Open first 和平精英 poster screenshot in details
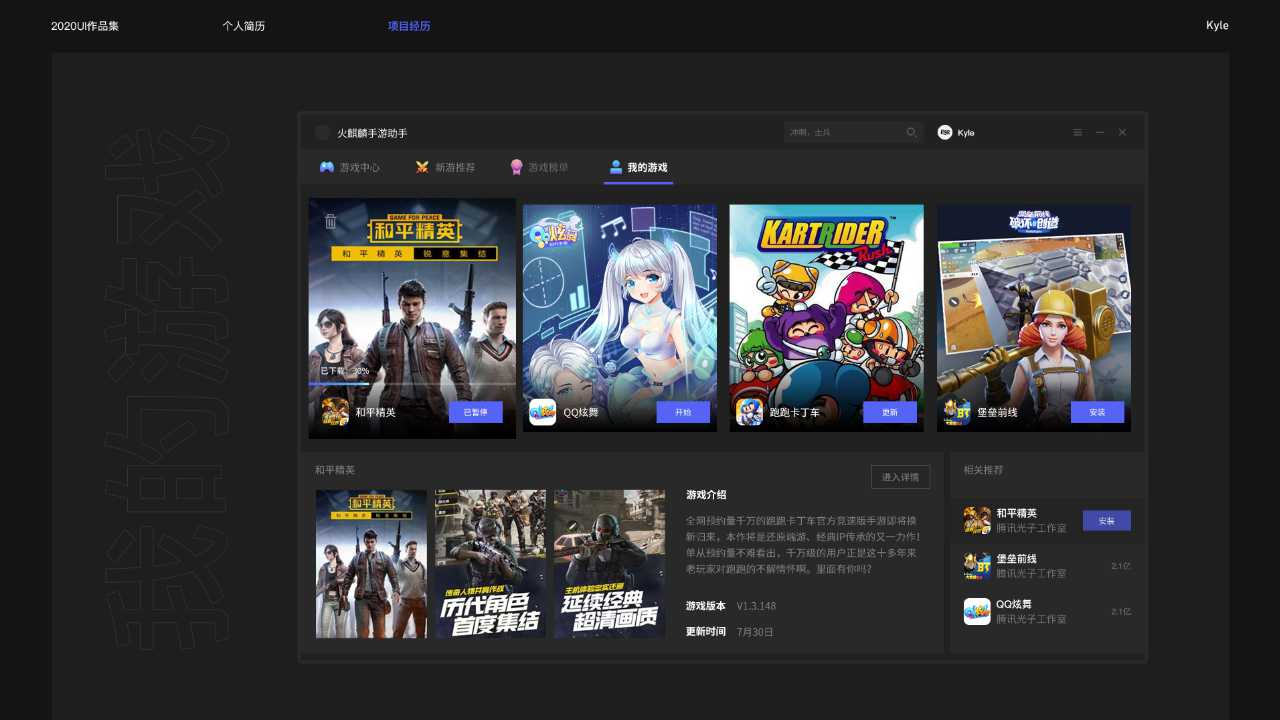Image resolution: width=1280 pixels, height=720 pixels. point(371,564)
